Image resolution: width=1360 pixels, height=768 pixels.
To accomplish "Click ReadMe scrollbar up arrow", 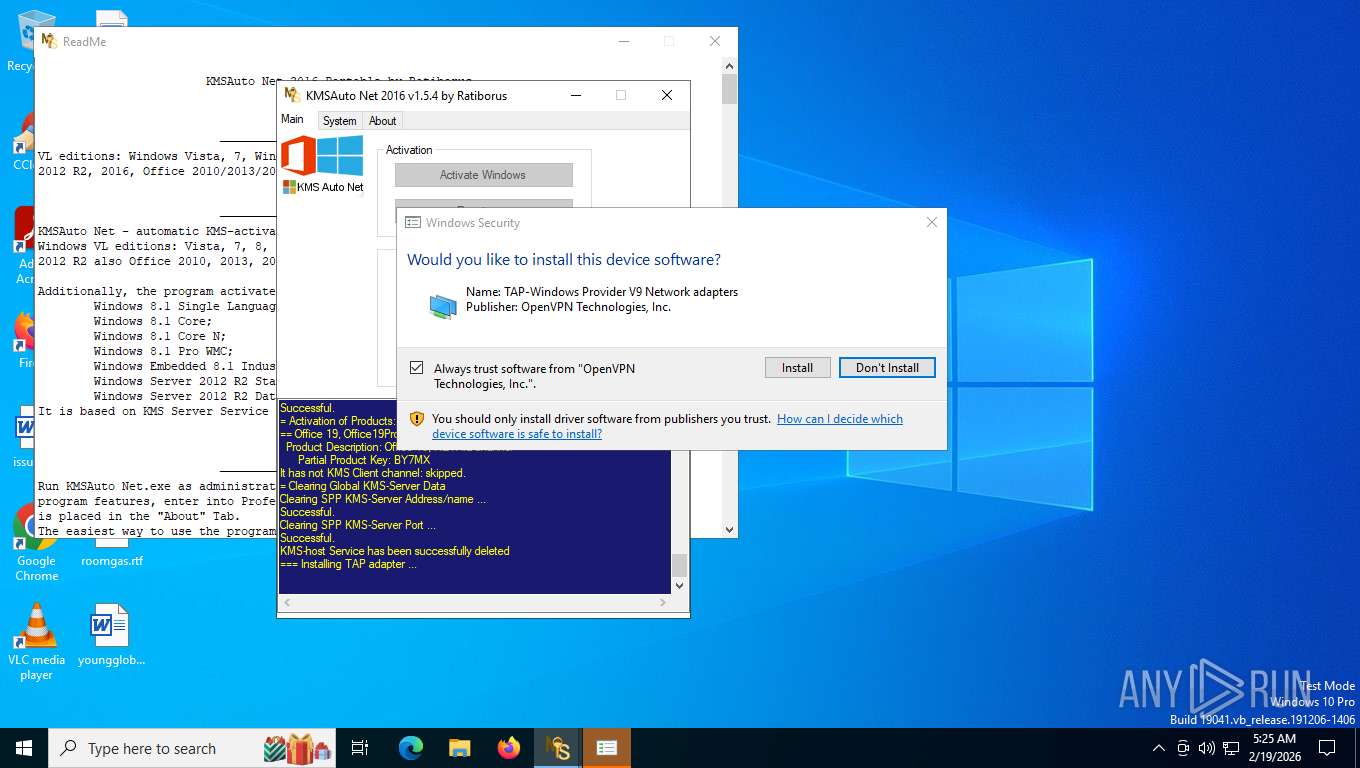I will pos(729,66).
